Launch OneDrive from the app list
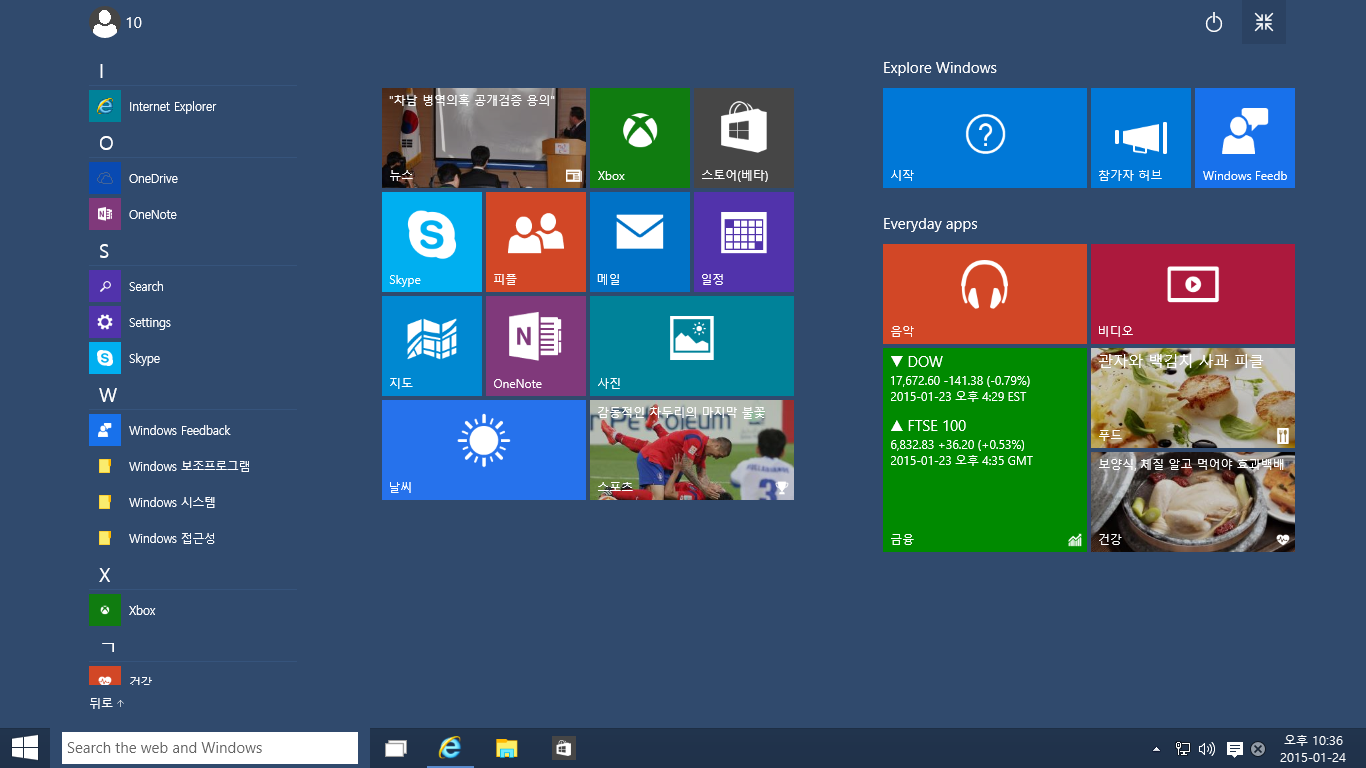This screenshot has height=768, width=1366. coord(192,178)
